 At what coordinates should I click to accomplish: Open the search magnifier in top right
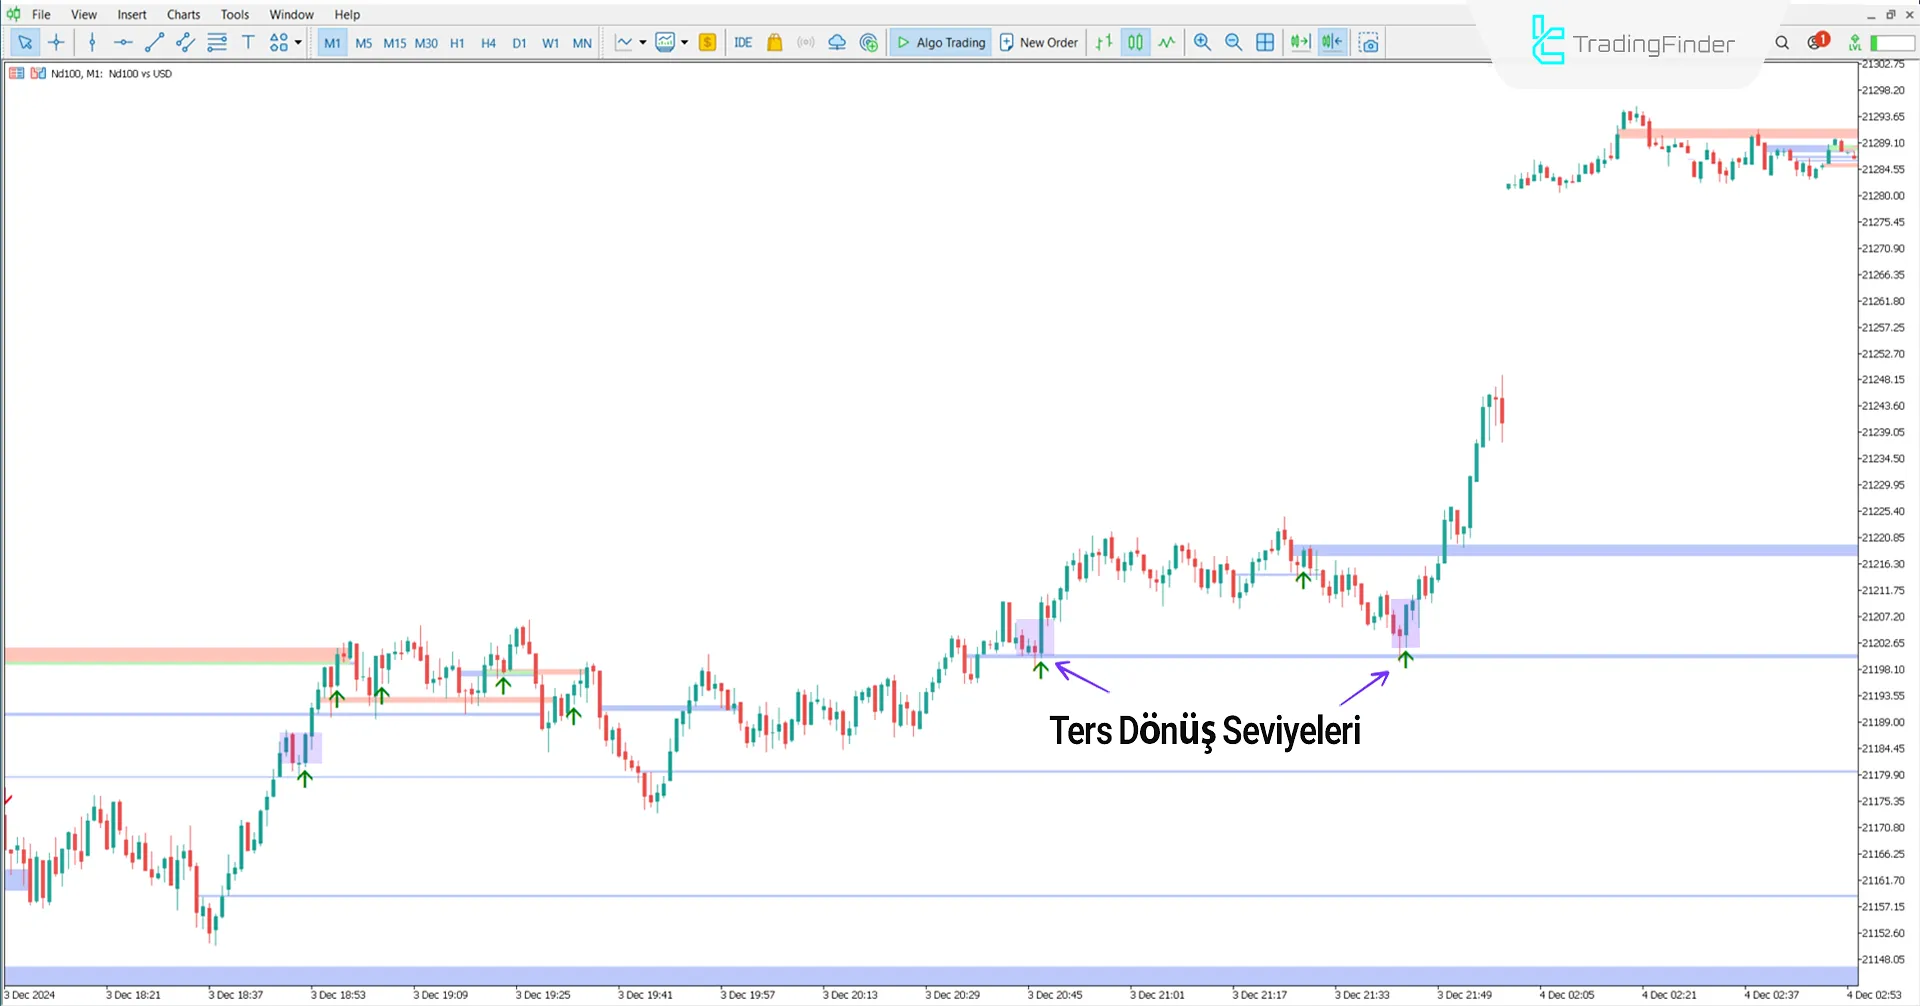click(1782, 42)
